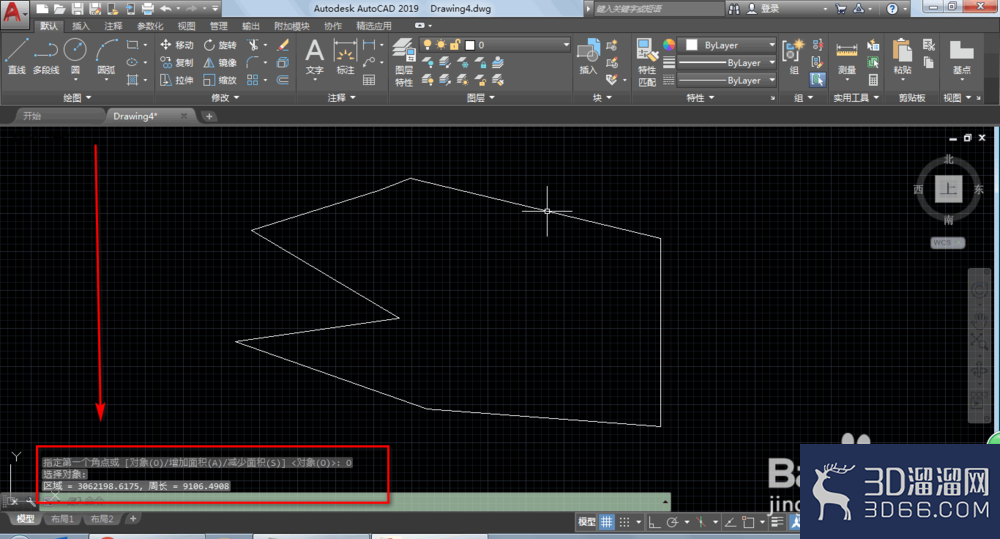Image resolution: width=1000 pixels, height=539 pixels.
Task: Toggle the drawing grid display
Action: point(607,522)
